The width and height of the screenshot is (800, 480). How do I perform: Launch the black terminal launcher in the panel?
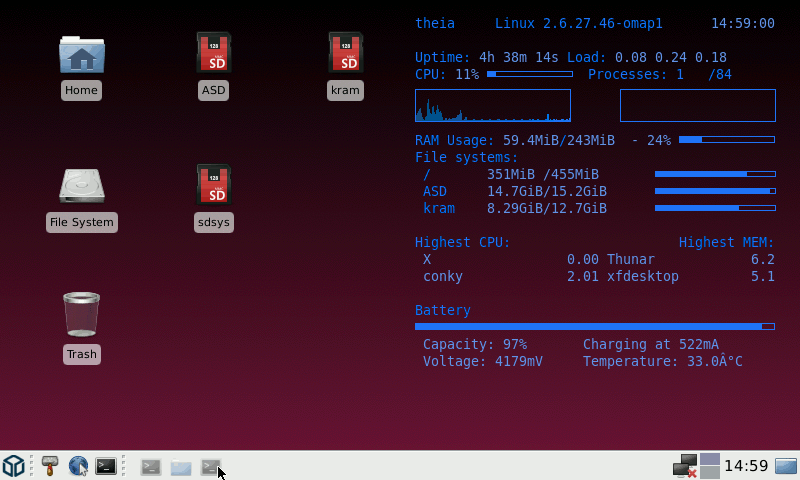(x=106, y=466)
